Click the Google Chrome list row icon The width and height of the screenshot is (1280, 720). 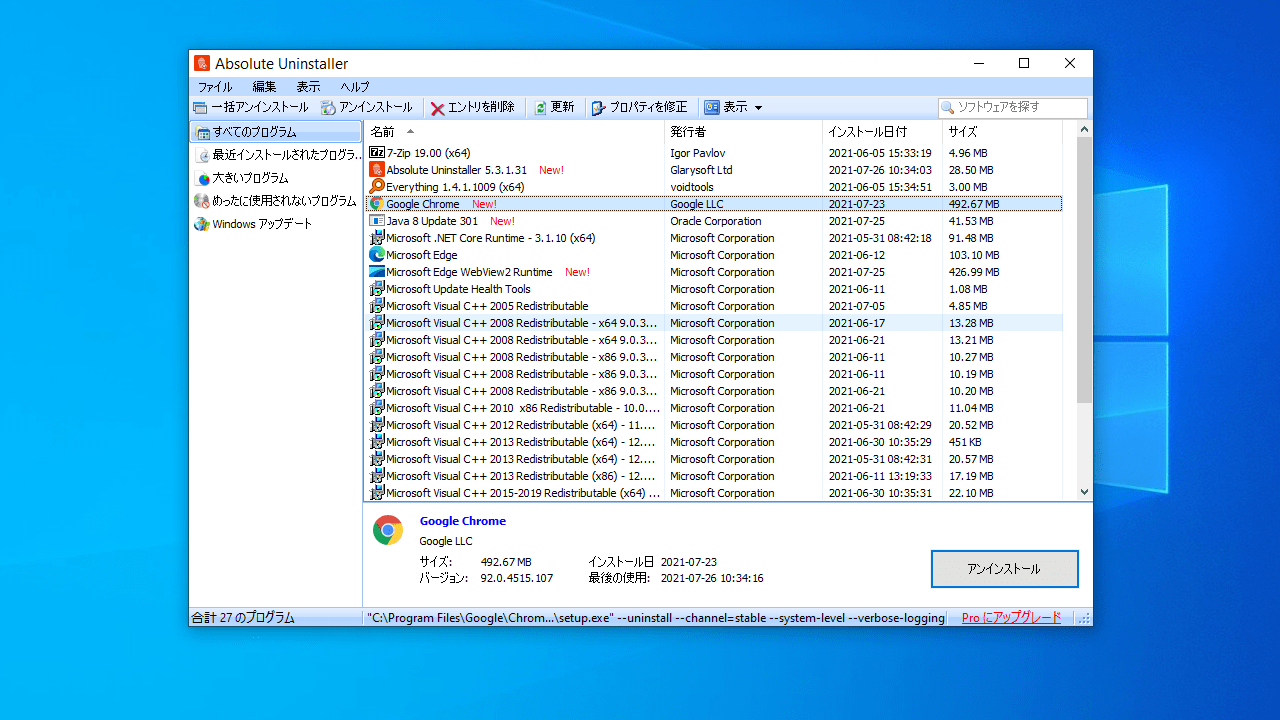pos(377,204)
